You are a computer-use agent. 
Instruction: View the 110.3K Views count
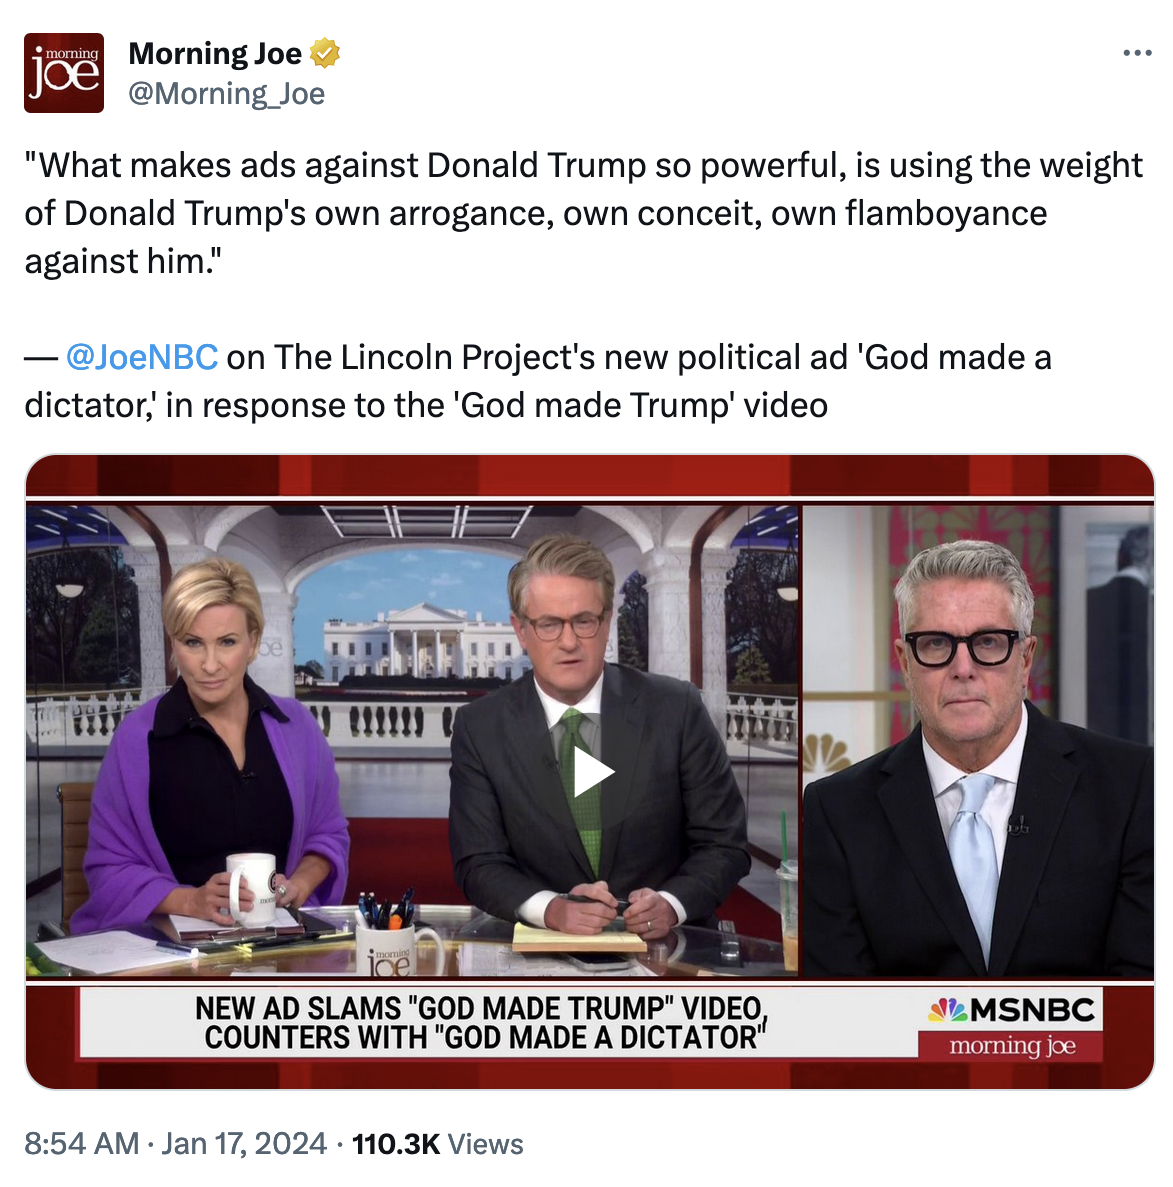(437, 1144)
